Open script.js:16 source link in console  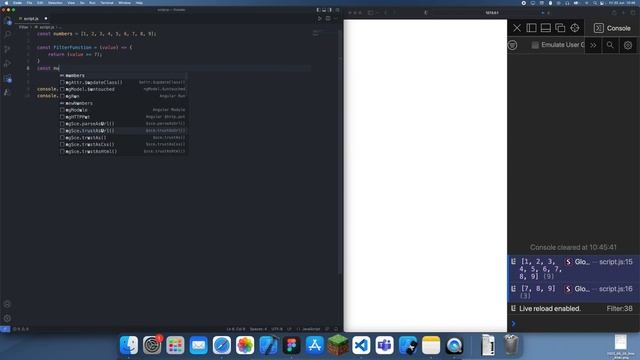616,289
